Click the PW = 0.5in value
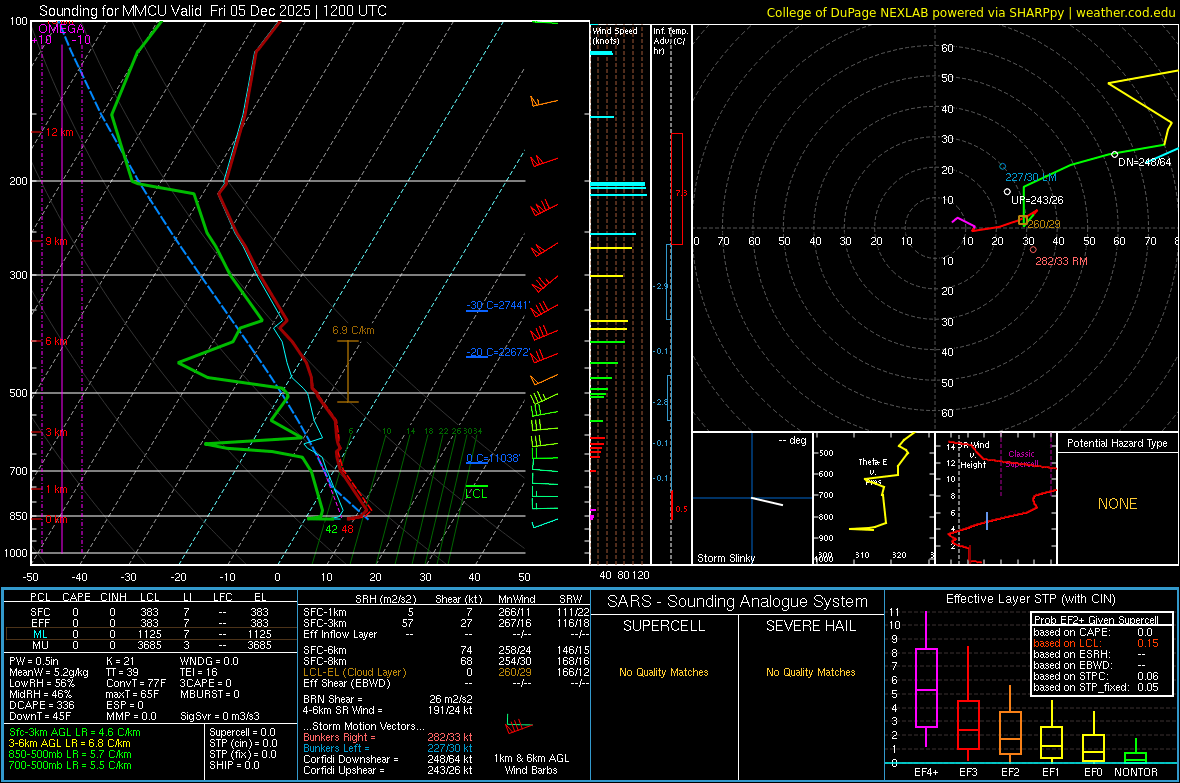 [34, 661]
